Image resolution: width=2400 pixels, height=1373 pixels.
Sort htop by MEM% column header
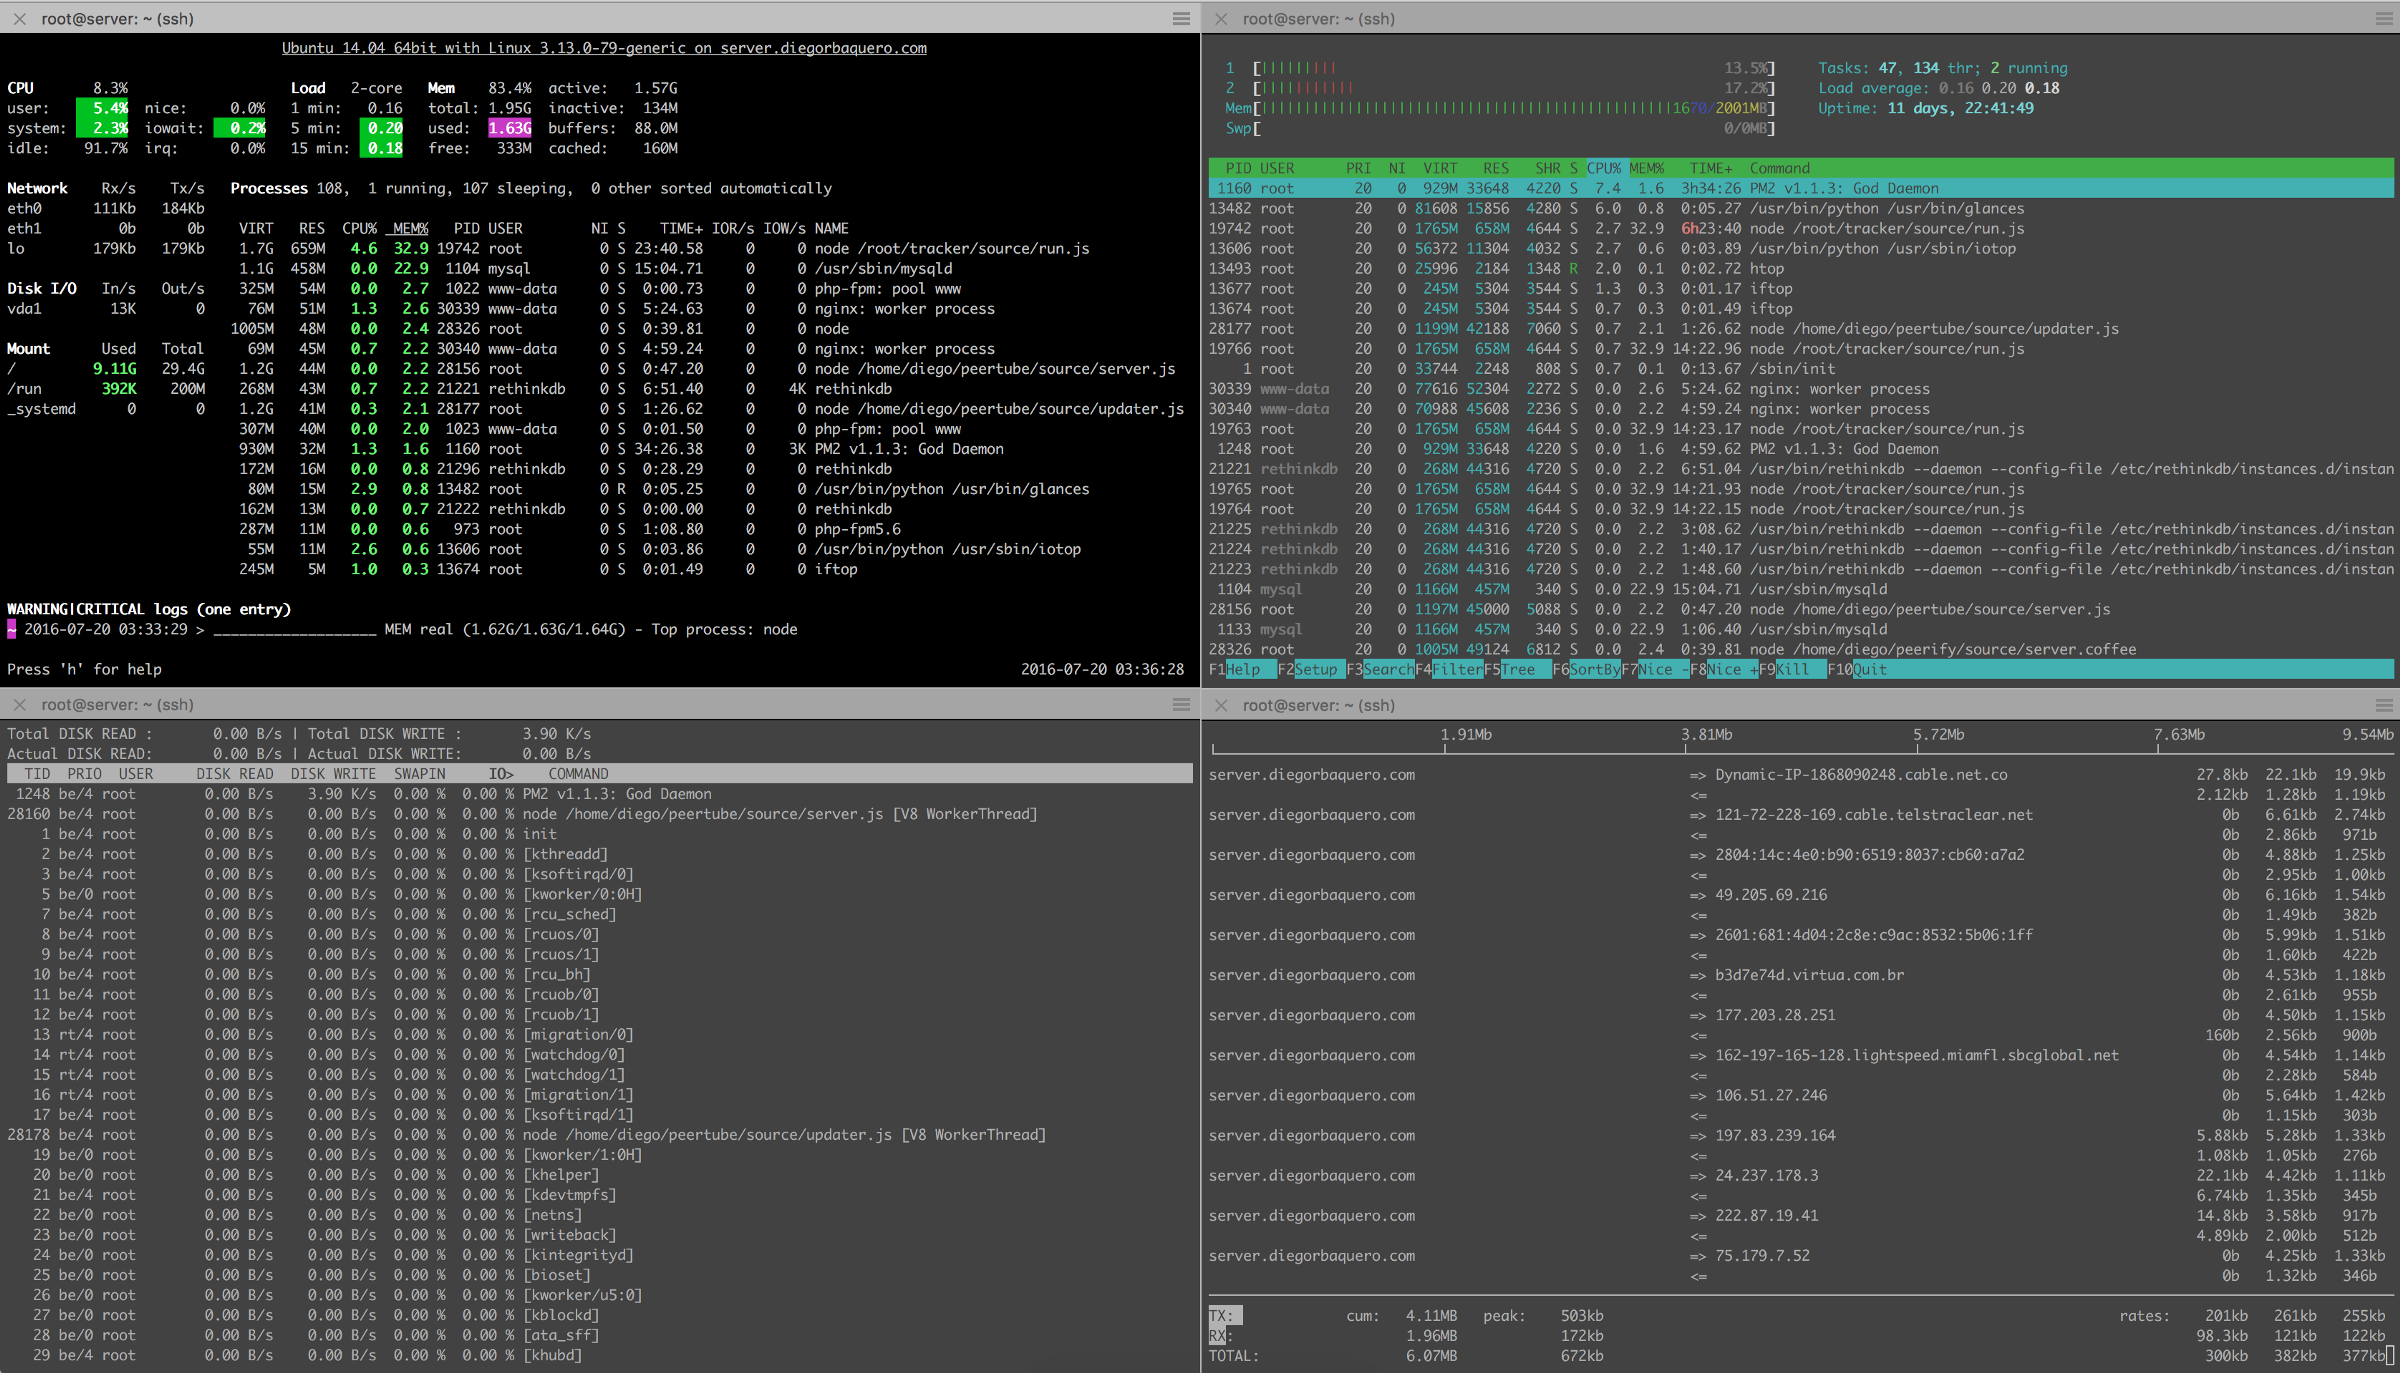tap(1646, 168)
